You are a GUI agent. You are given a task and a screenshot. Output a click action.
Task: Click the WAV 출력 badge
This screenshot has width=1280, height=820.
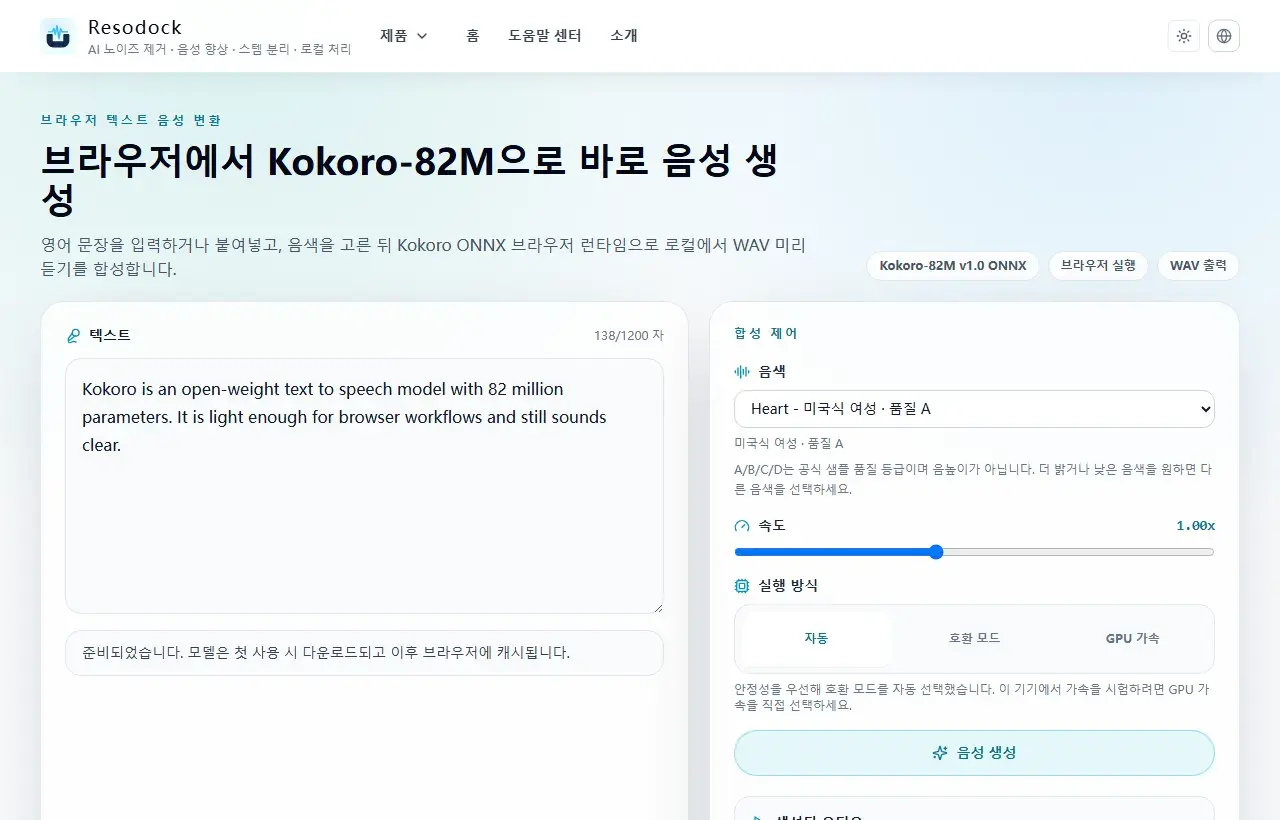1198,266
